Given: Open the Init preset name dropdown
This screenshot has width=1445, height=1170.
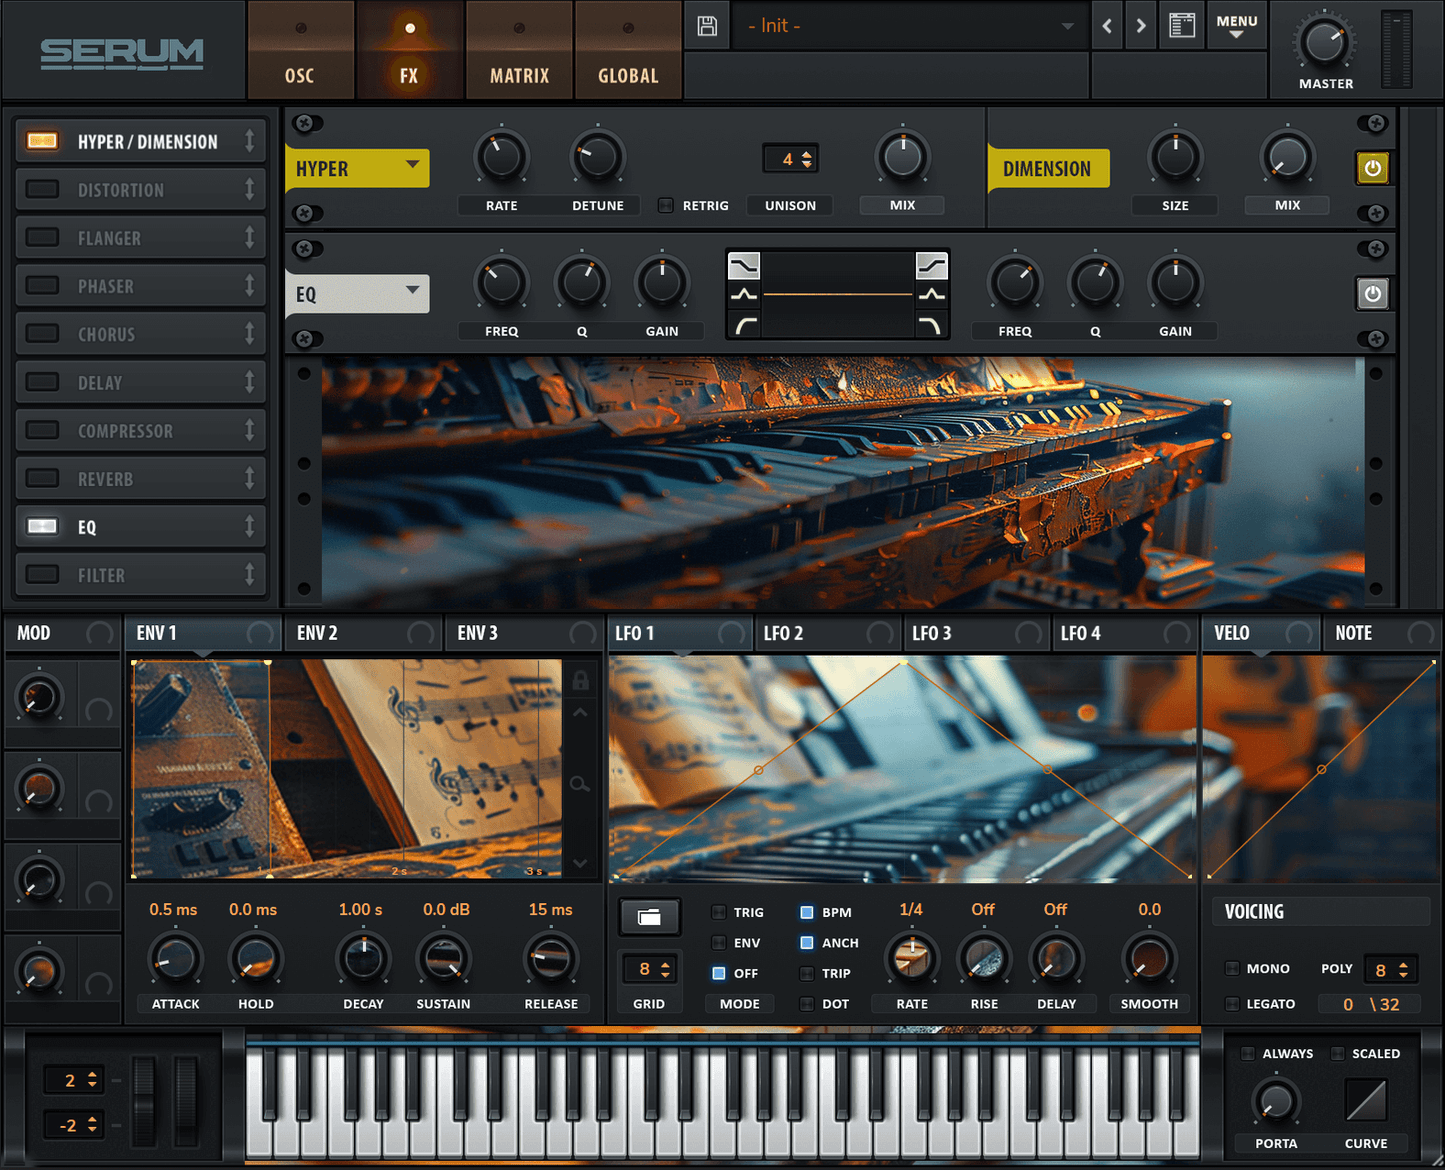Looking at the screenshot, I should coord(911,26).
